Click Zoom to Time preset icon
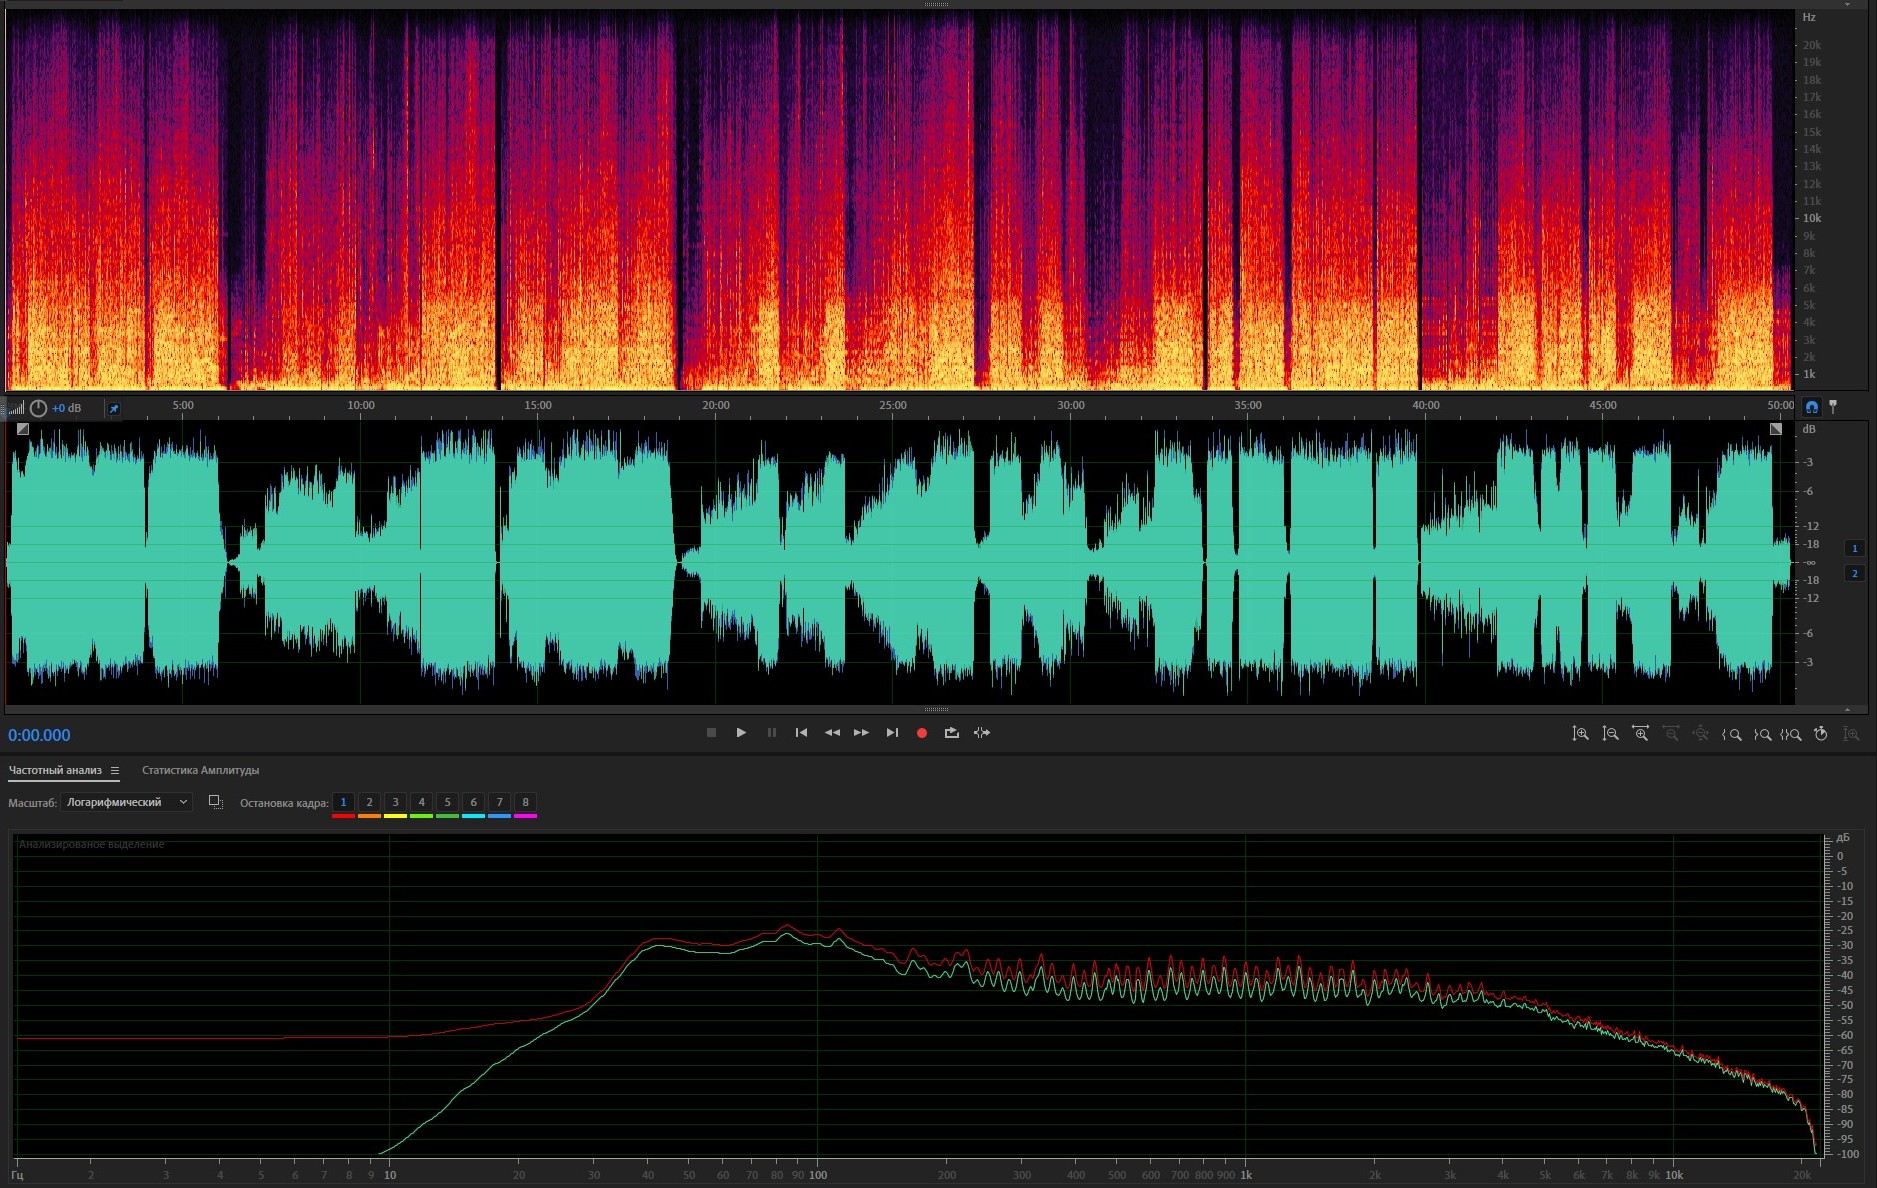Viewport: 1877px width, 1188px height. point(1821,734)
